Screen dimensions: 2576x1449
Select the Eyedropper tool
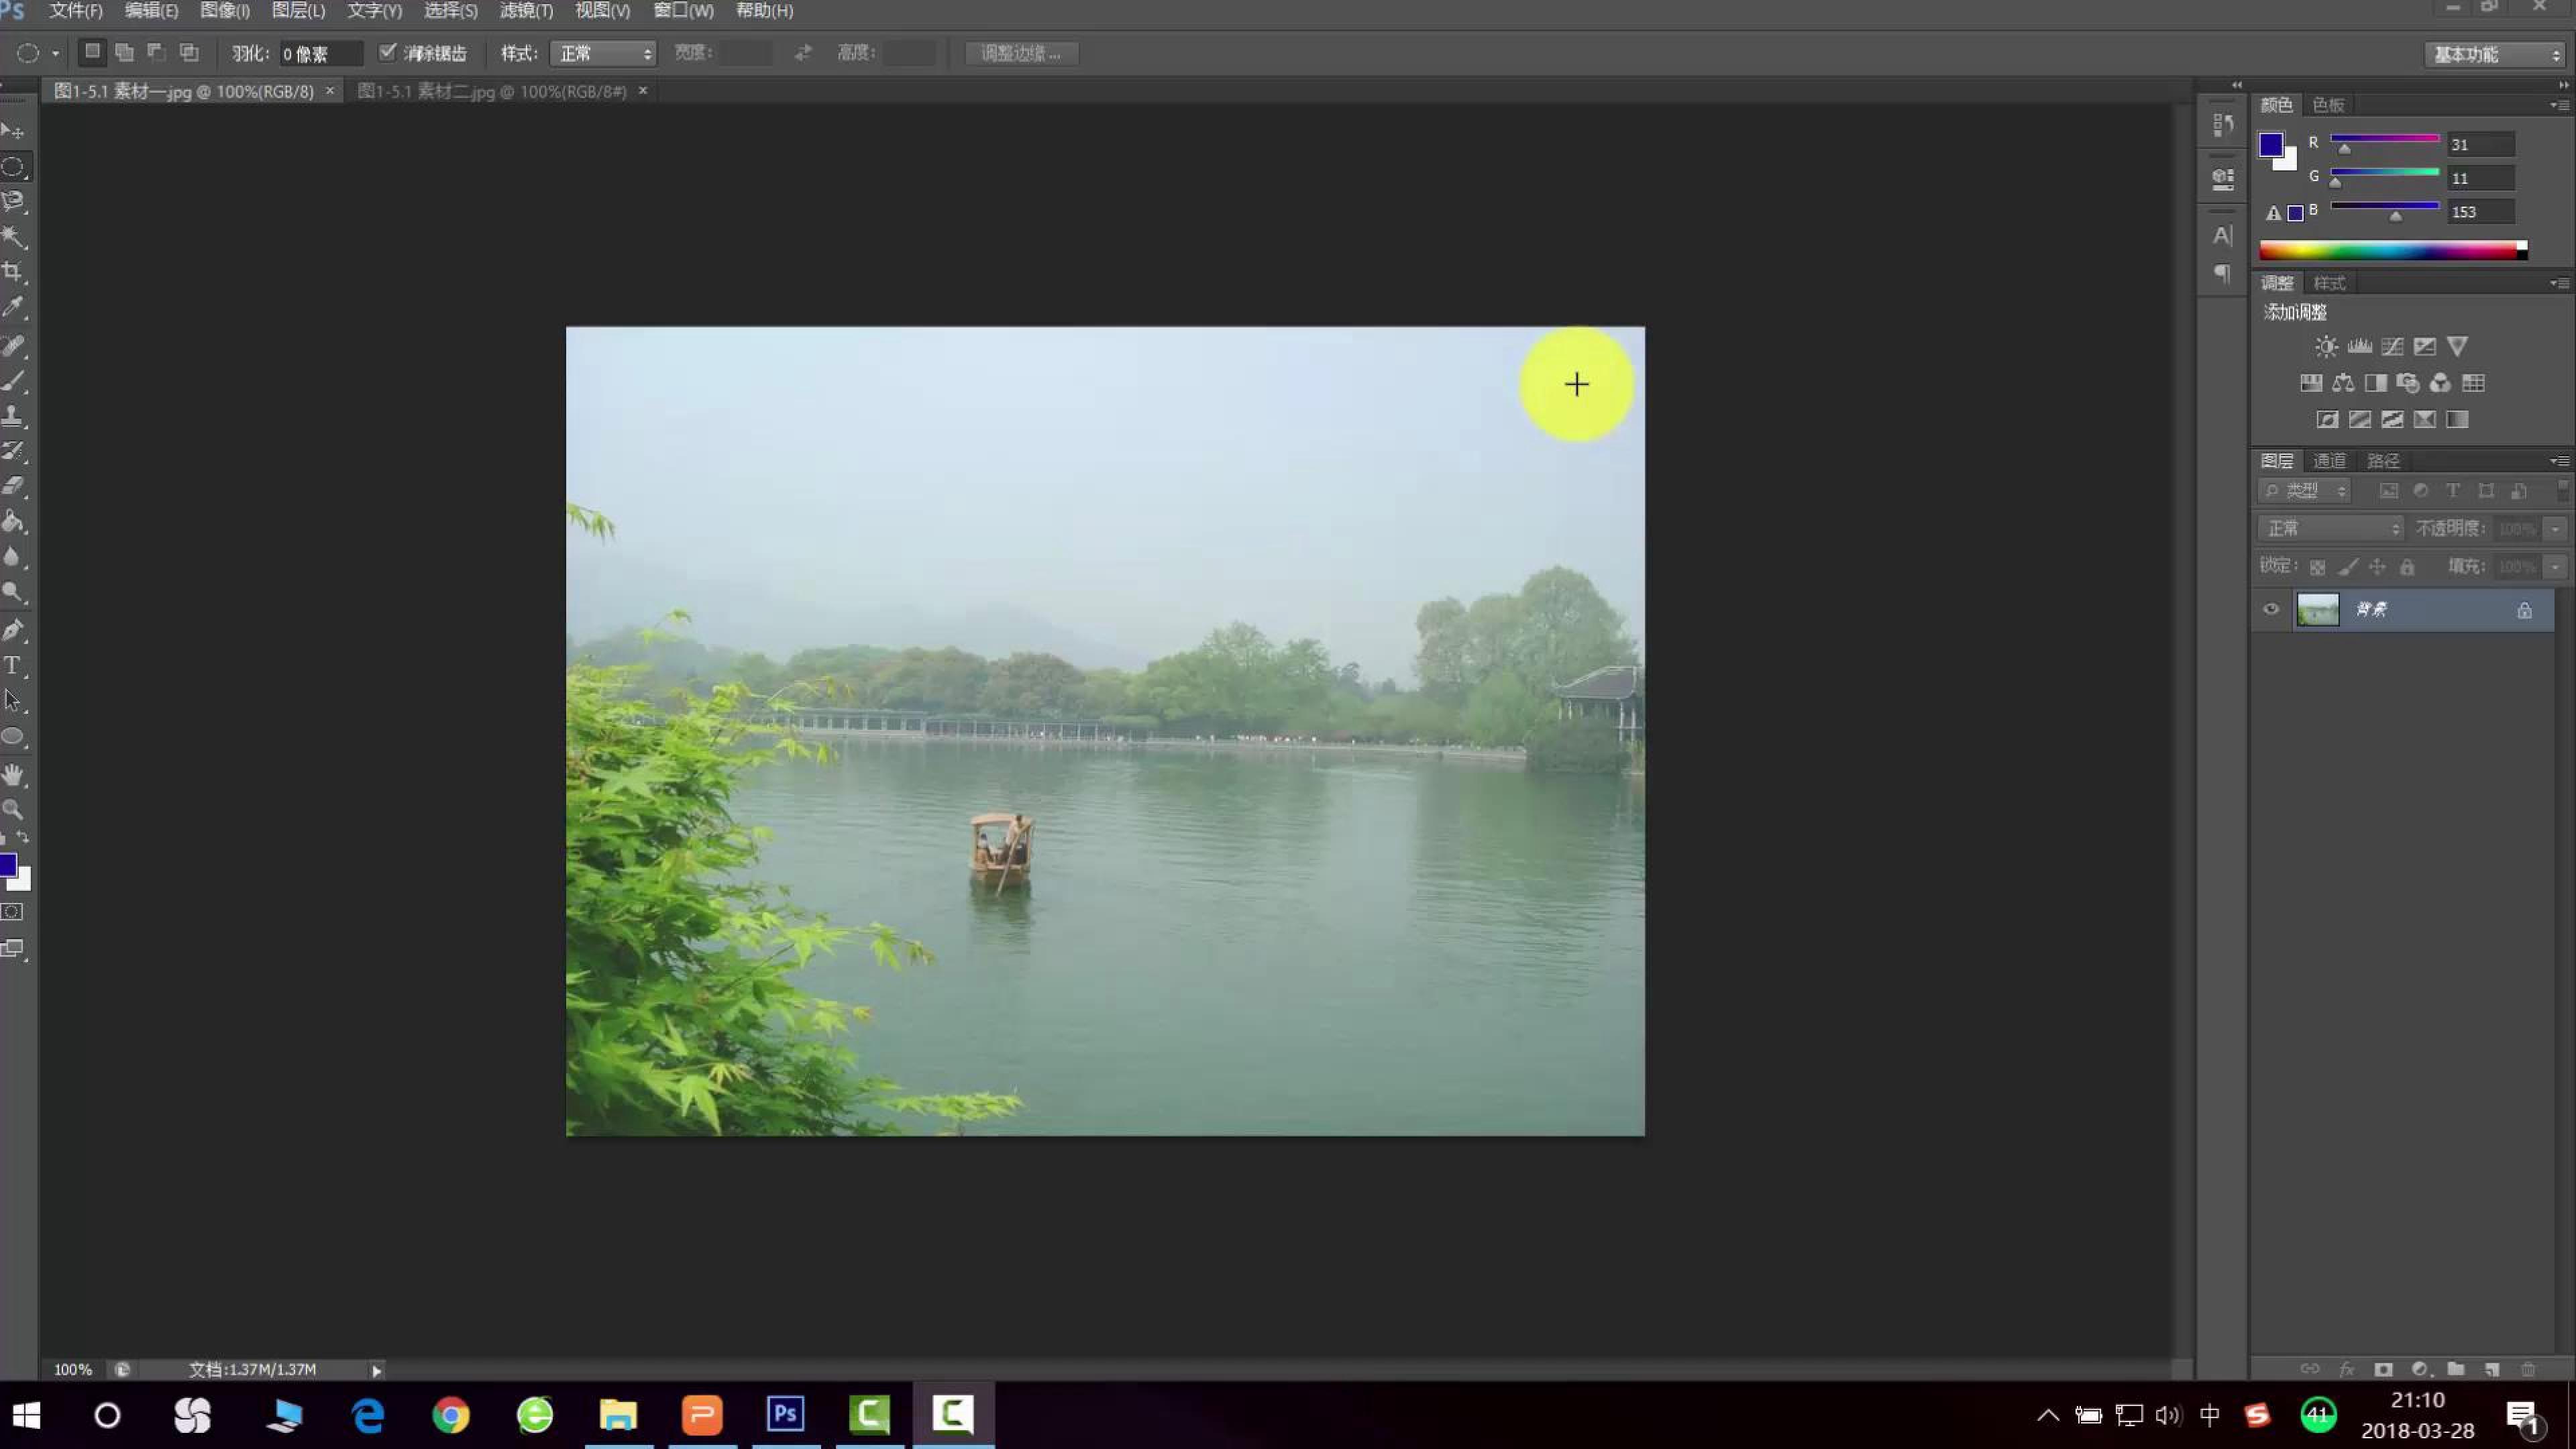[x=13, y=307]
